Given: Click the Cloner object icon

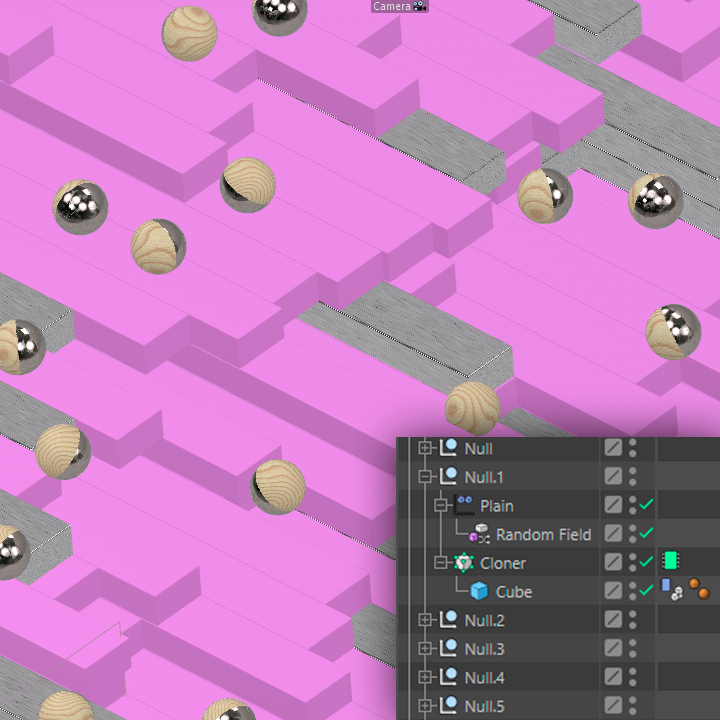Looking at the screenshot, I should pyautogui.click(x=464, y=562).
